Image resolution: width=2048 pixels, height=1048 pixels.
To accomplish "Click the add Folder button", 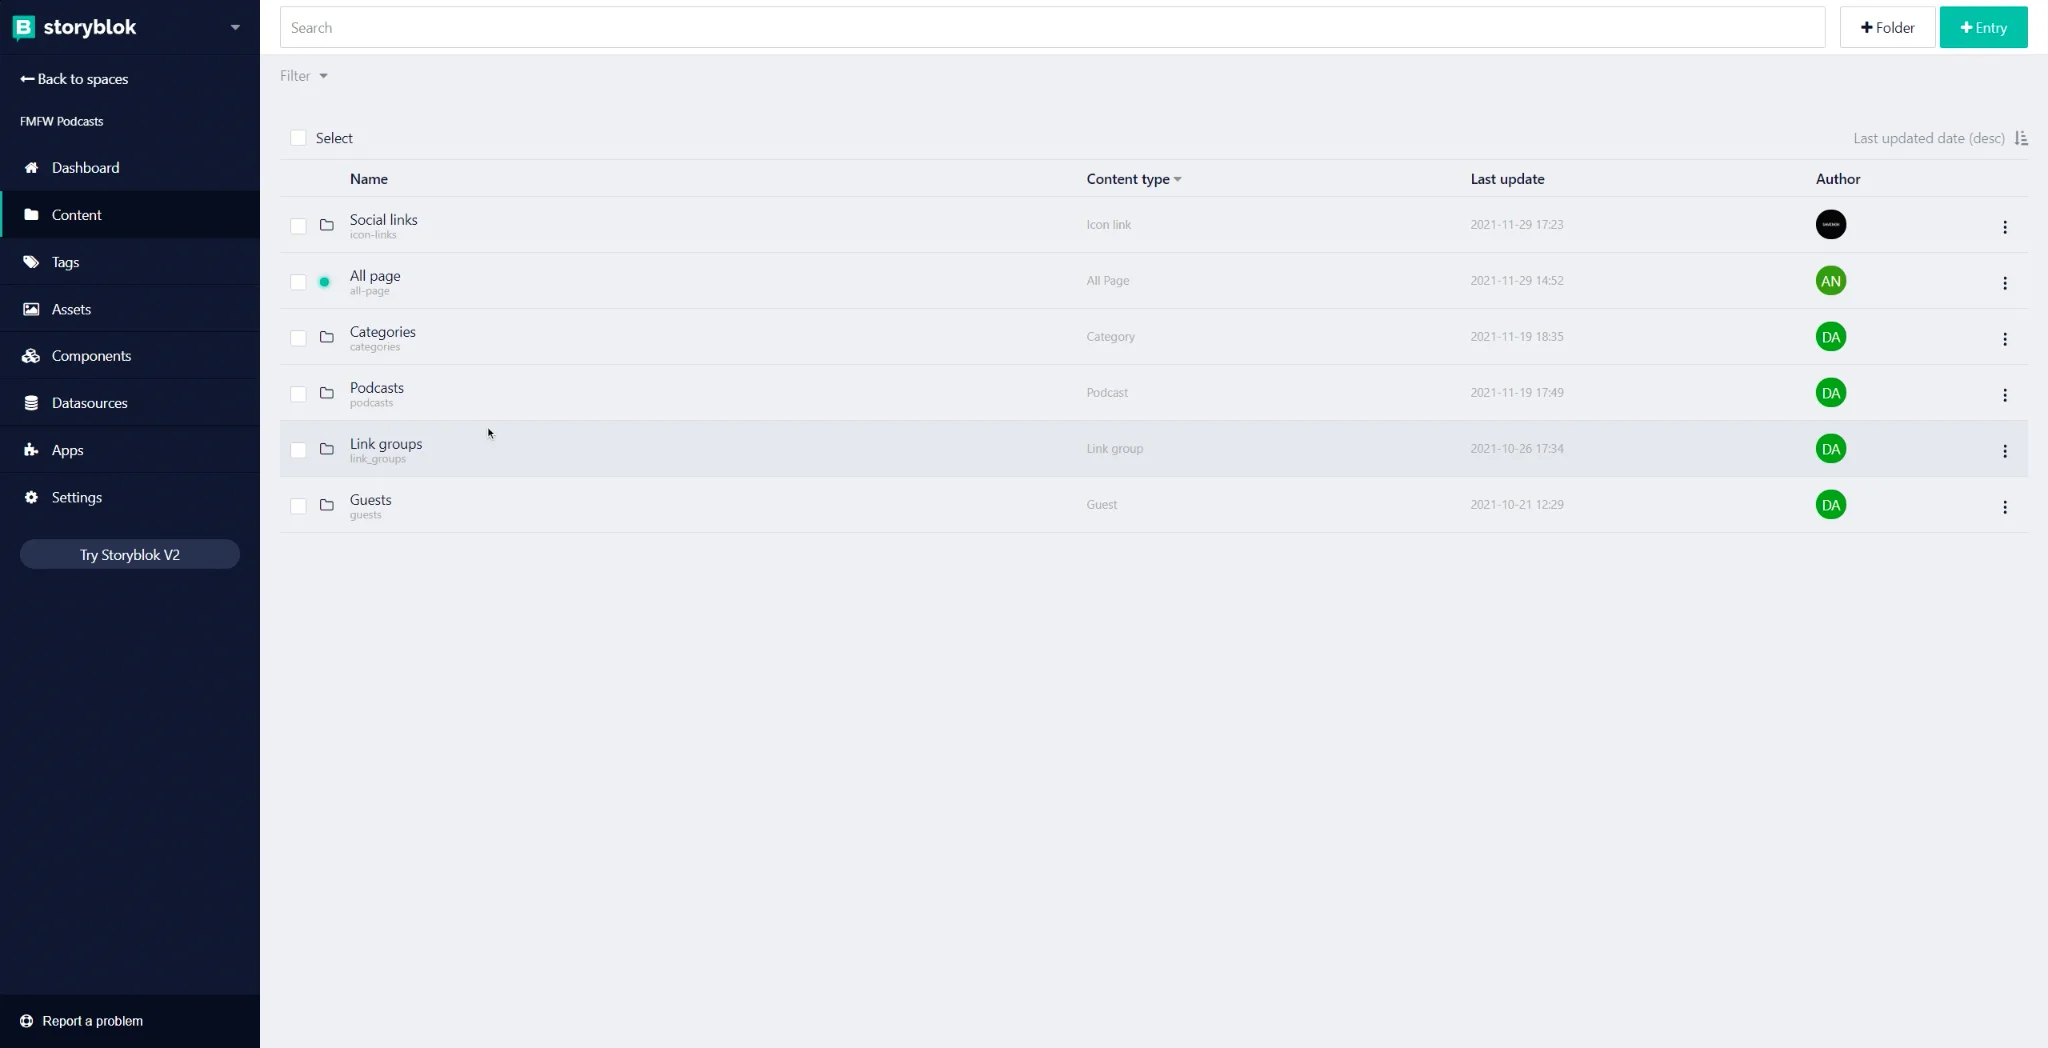I will point(1887,27).
